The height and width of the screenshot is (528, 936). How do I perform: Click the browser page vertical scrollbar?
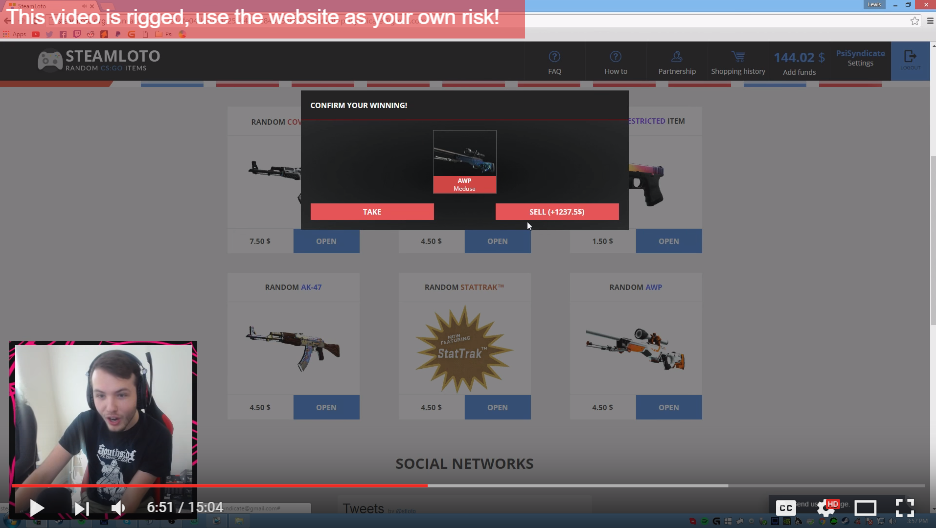tap(932, 239)
